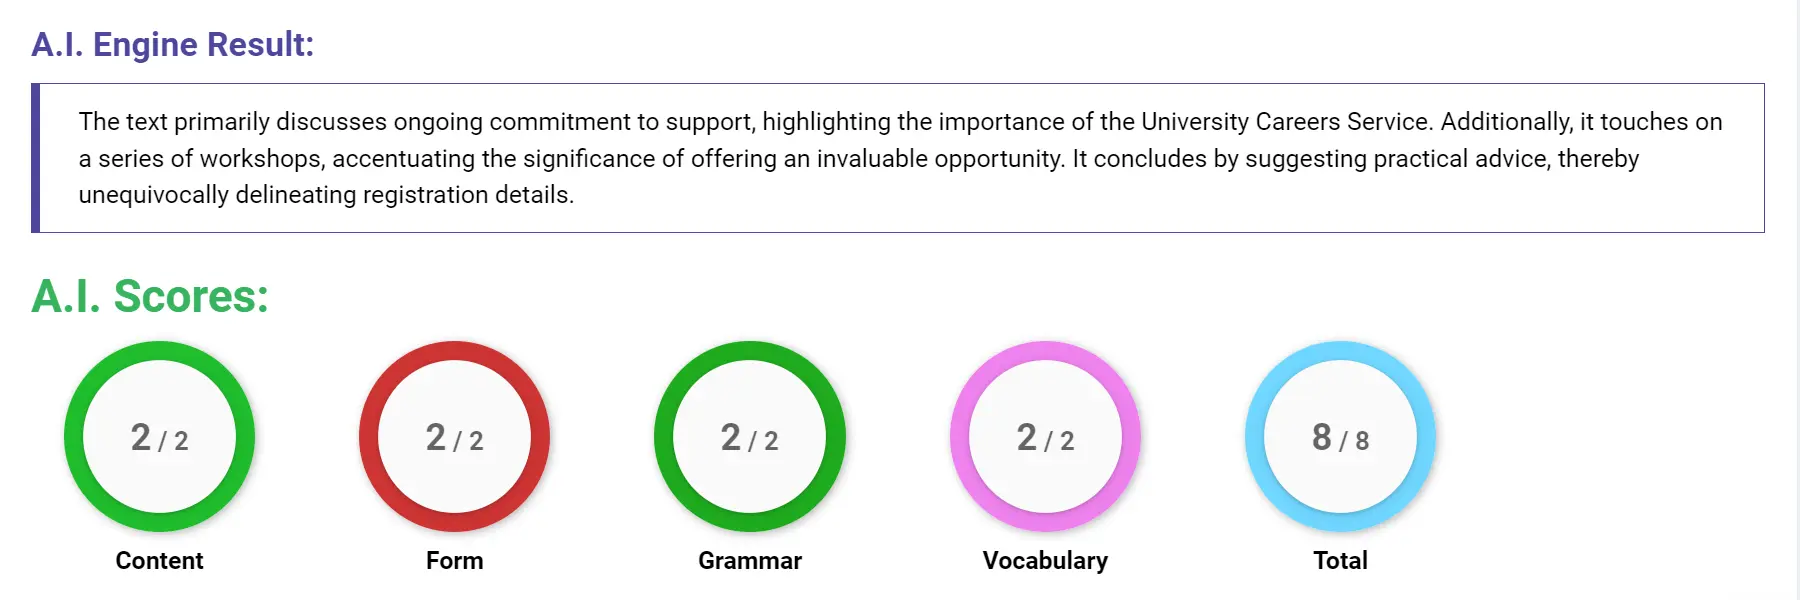Image resolution: width=1800 pixels, height=600 pixels.
Task: Click the Content label below its circle
Action: point(158,561)
